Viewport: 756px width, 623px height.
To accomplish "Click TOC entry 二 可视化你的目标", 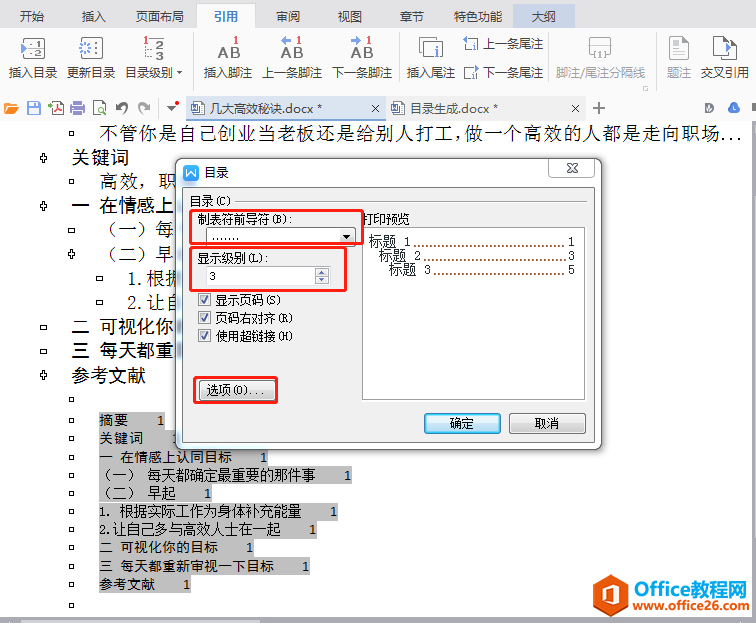I will tap(176, 547).
